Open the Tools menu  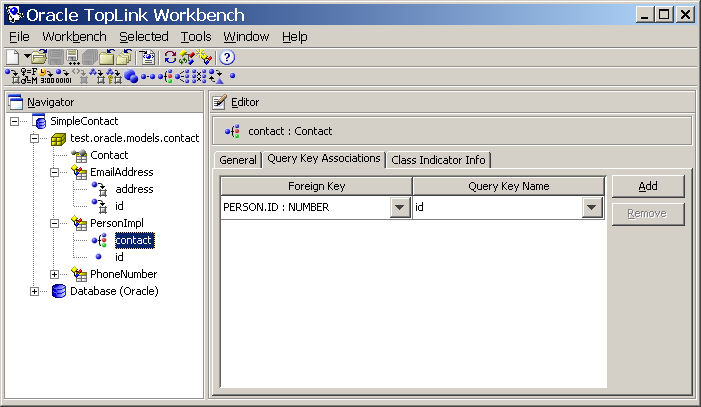pyautogui.click(x=196, y=37)
